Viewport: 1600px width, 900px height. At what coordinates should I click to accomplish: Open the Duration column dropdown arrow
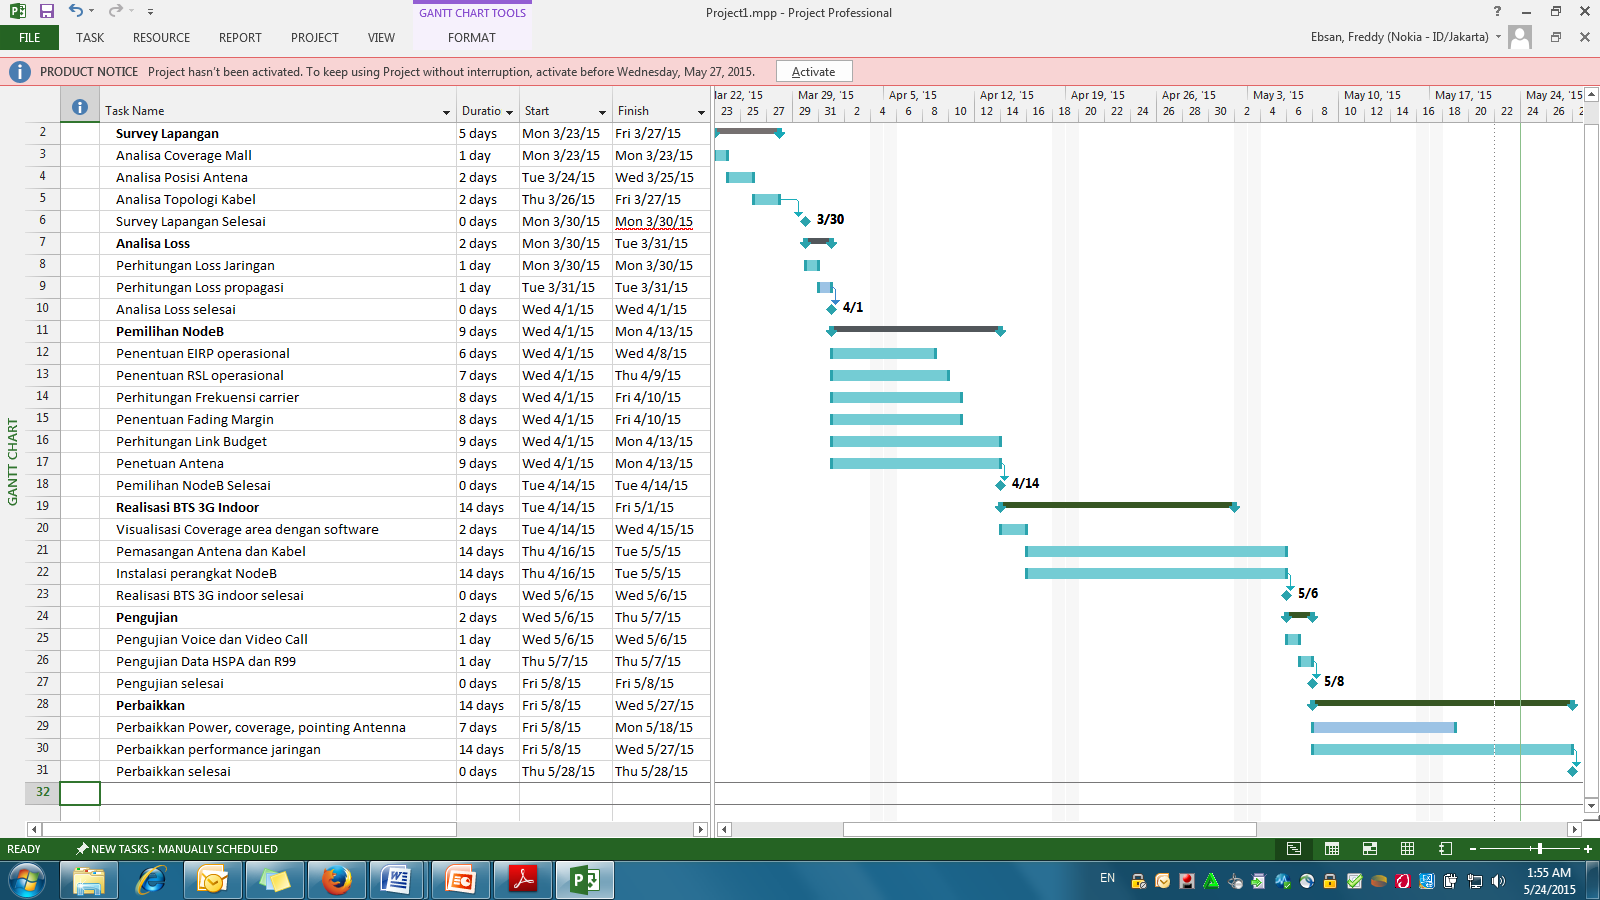click(x=509, y=112)
